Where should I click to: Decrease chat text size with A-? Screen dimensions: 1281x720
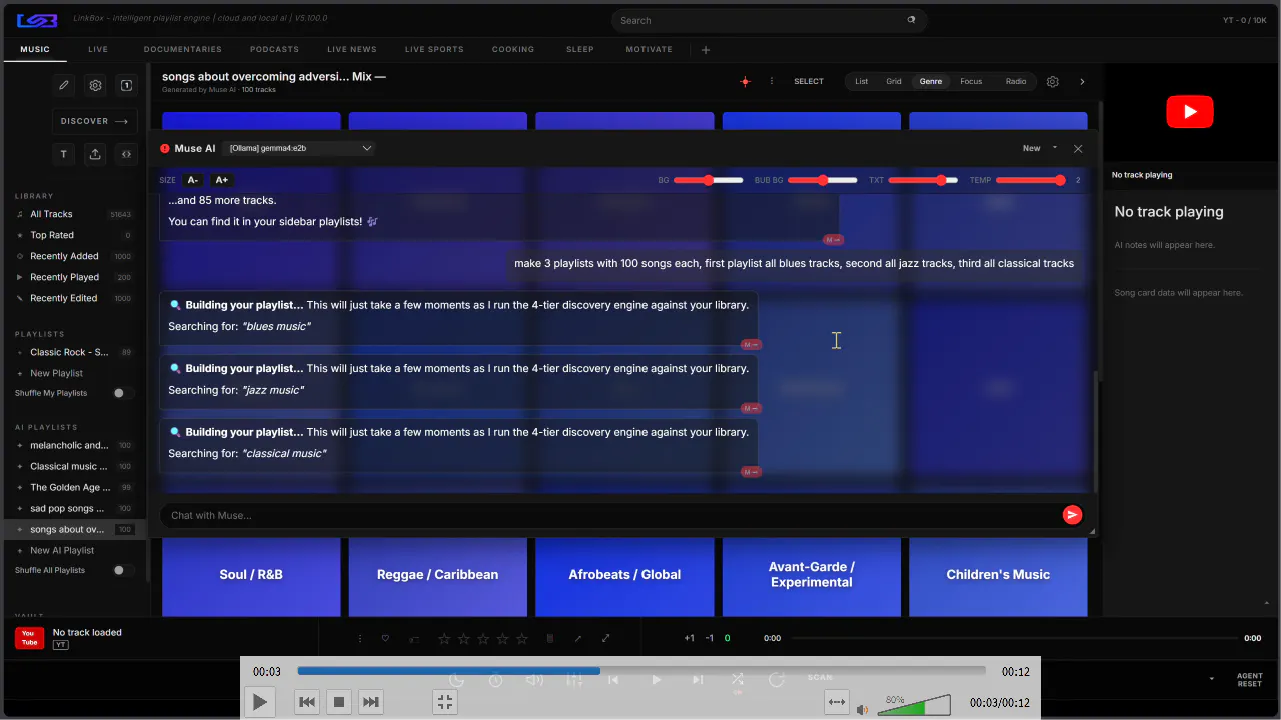(193, 180)
